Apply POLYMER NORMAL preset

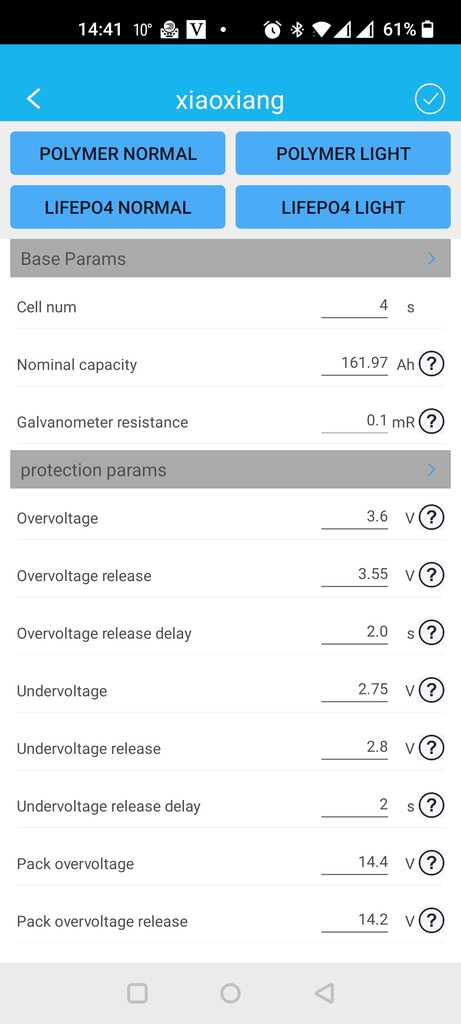(x=118, y=153)
